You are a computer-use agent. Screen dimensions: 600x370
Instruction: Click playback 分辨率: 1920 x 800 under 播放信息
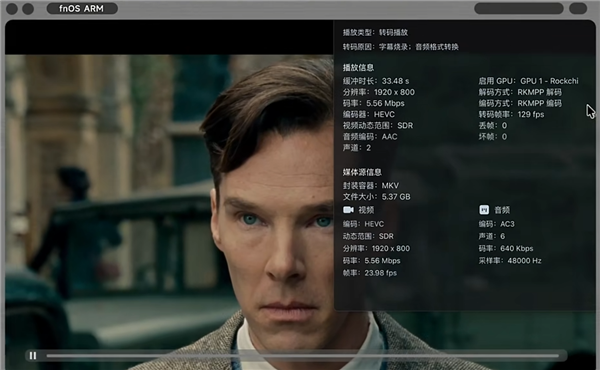(378, 92)
